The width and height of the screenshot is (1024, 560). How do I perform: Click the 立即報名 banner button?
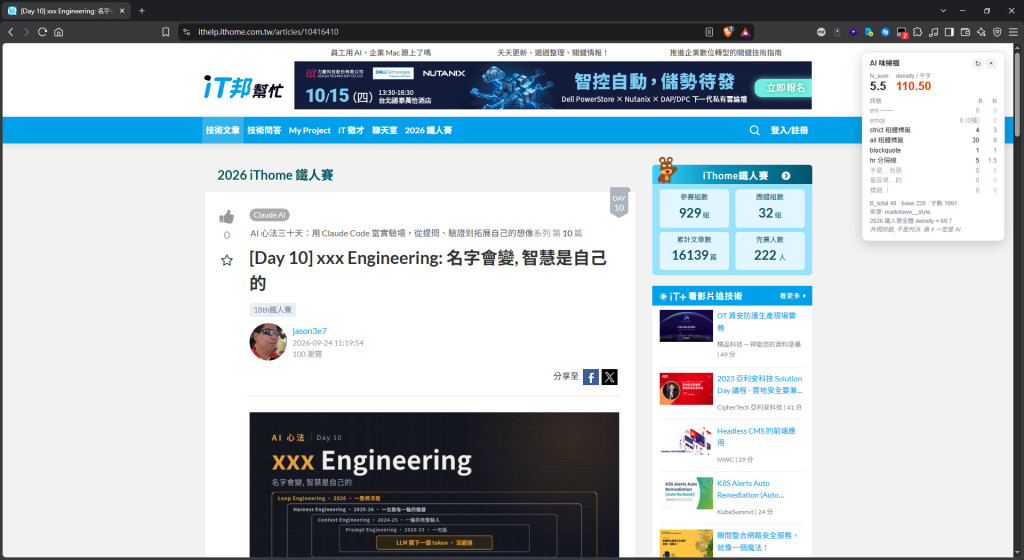(x=783, y=87)
